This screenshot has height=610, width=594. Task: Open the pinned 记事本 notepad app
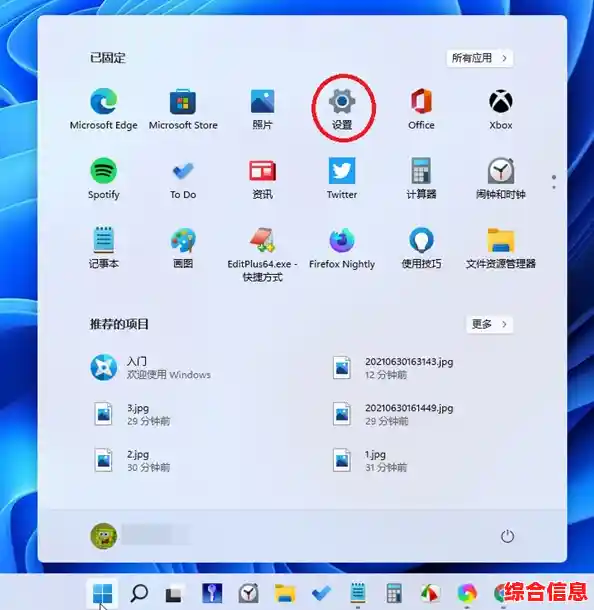[x=103, y=248]
